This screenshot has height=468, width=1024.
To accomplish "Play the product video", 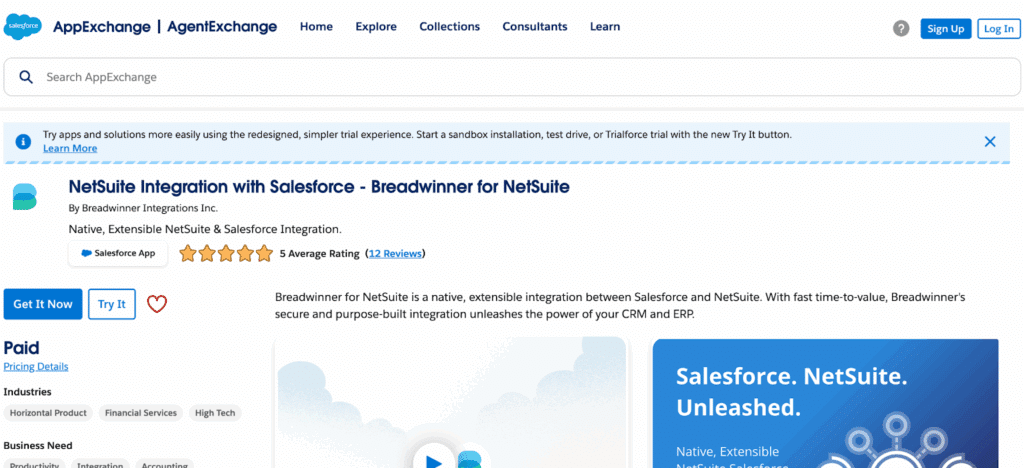I will pos(434,459).
